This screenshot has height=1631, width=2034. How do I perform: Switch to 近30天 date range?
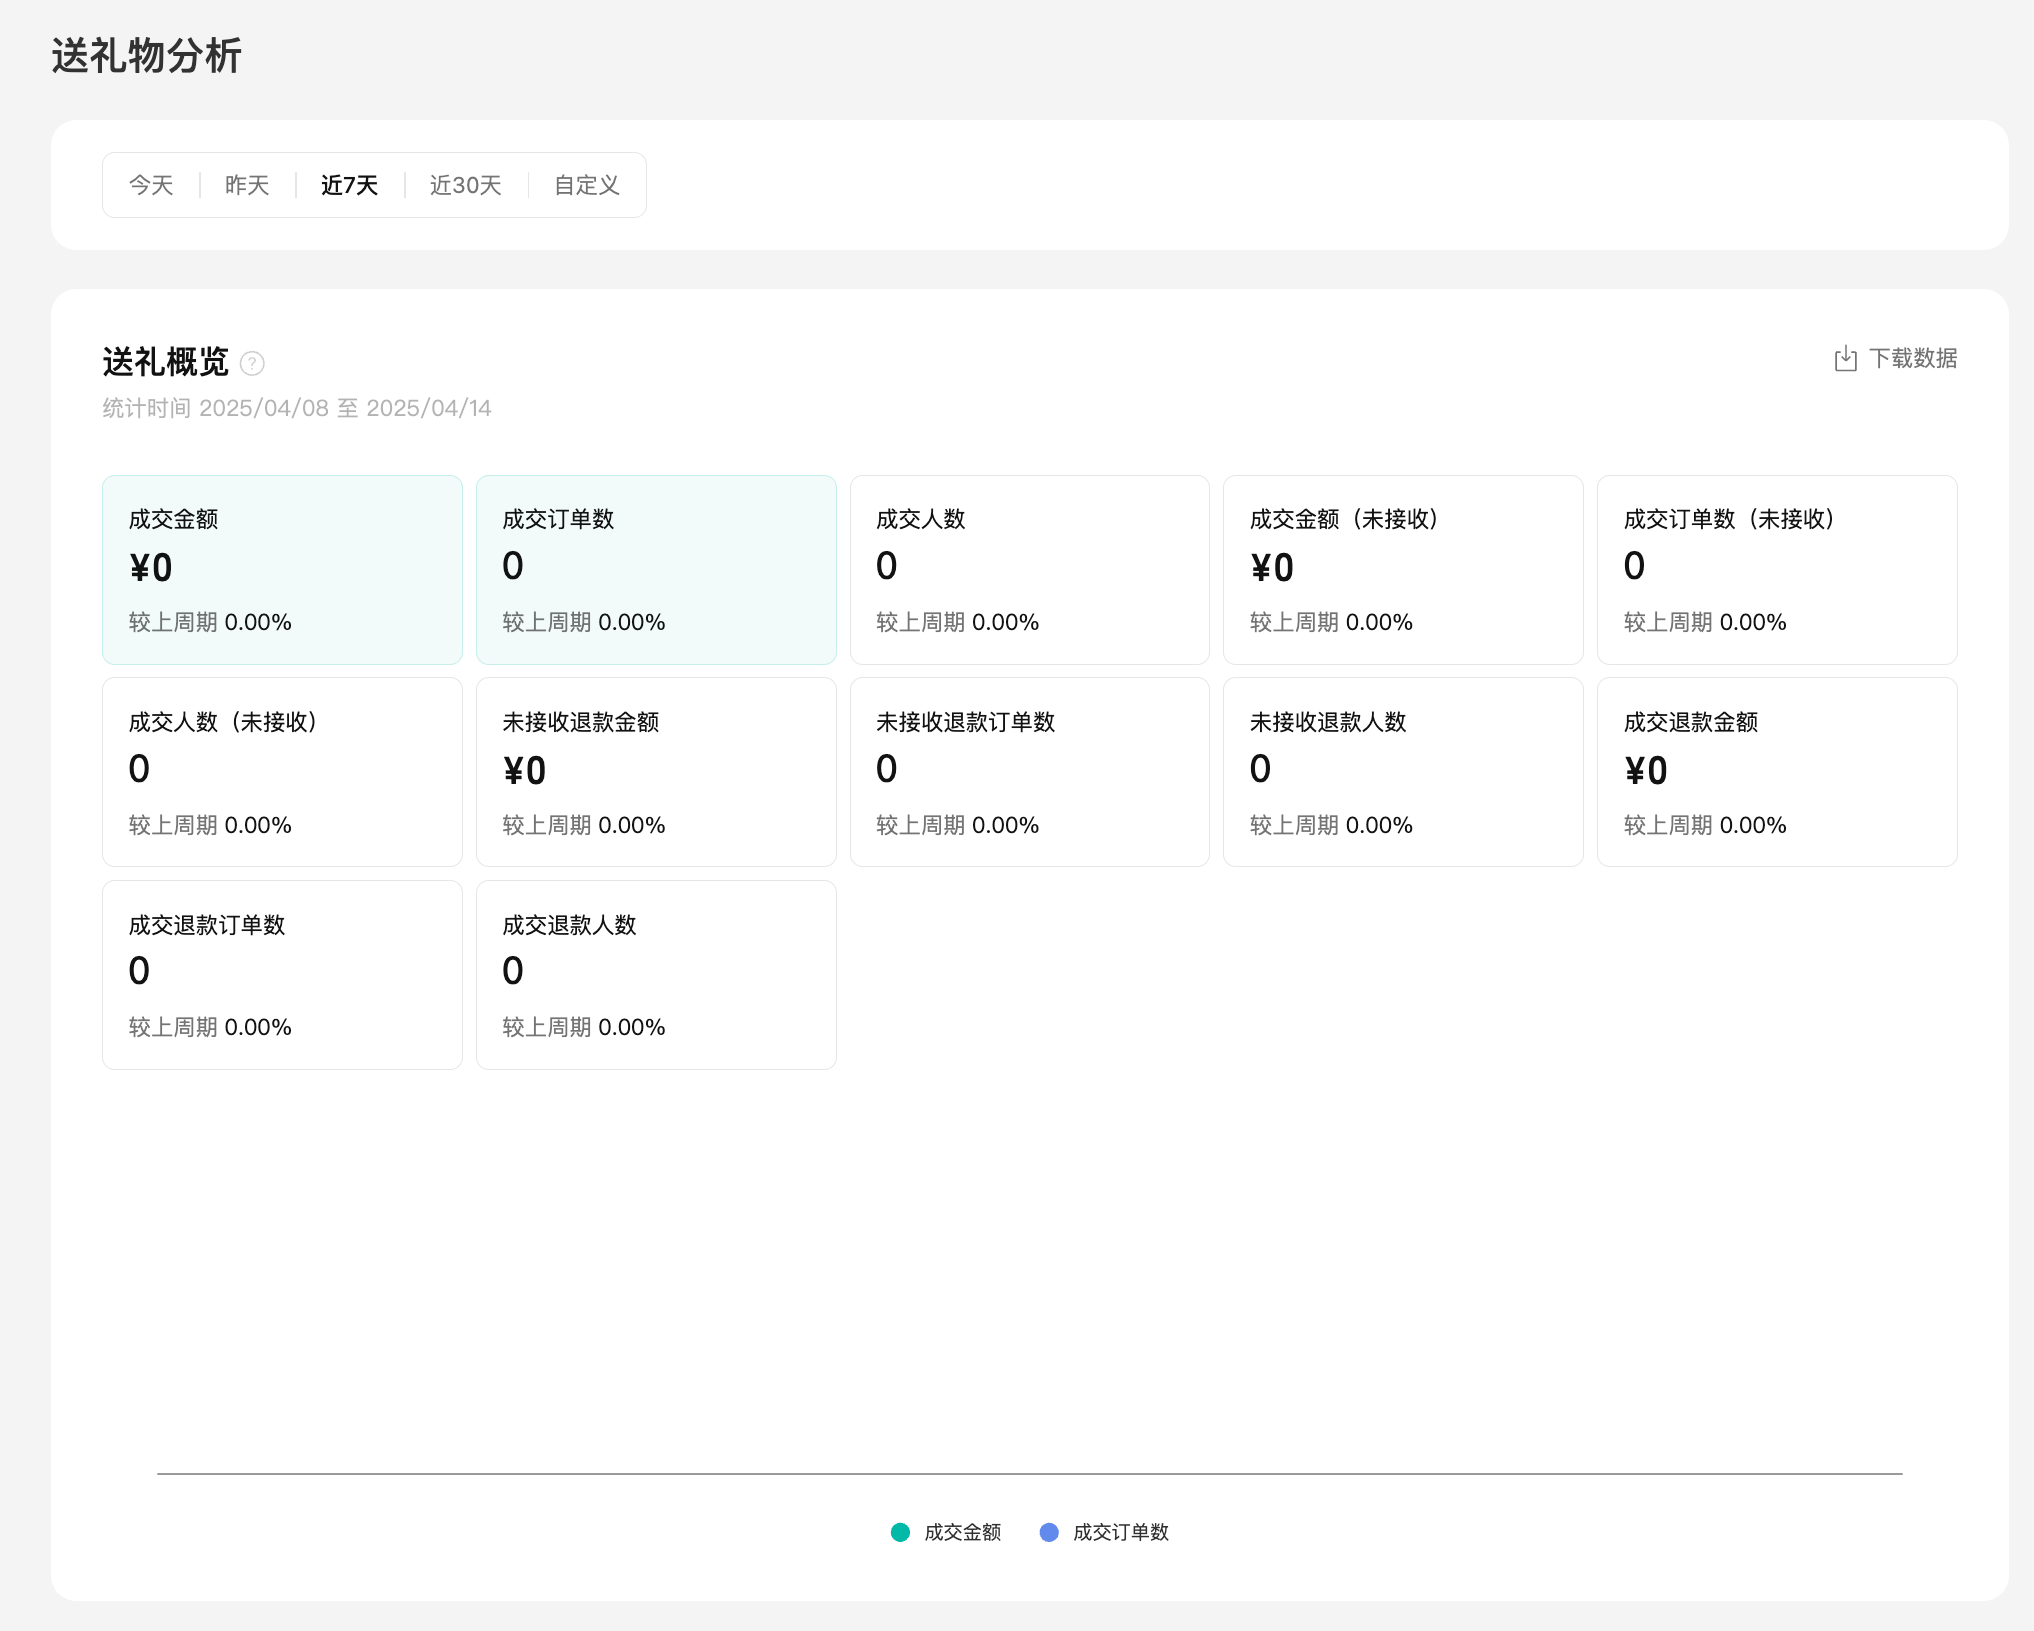coord(465,185)
